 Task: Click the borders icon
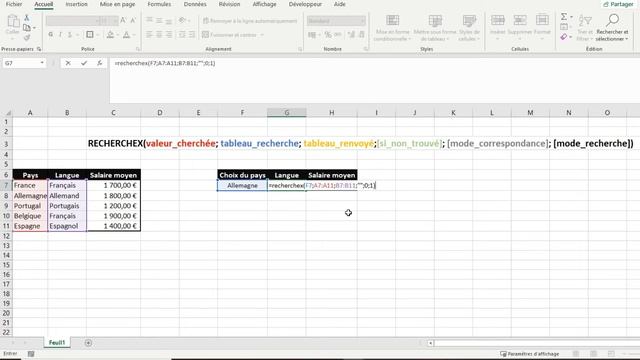(x=90, y=35)
